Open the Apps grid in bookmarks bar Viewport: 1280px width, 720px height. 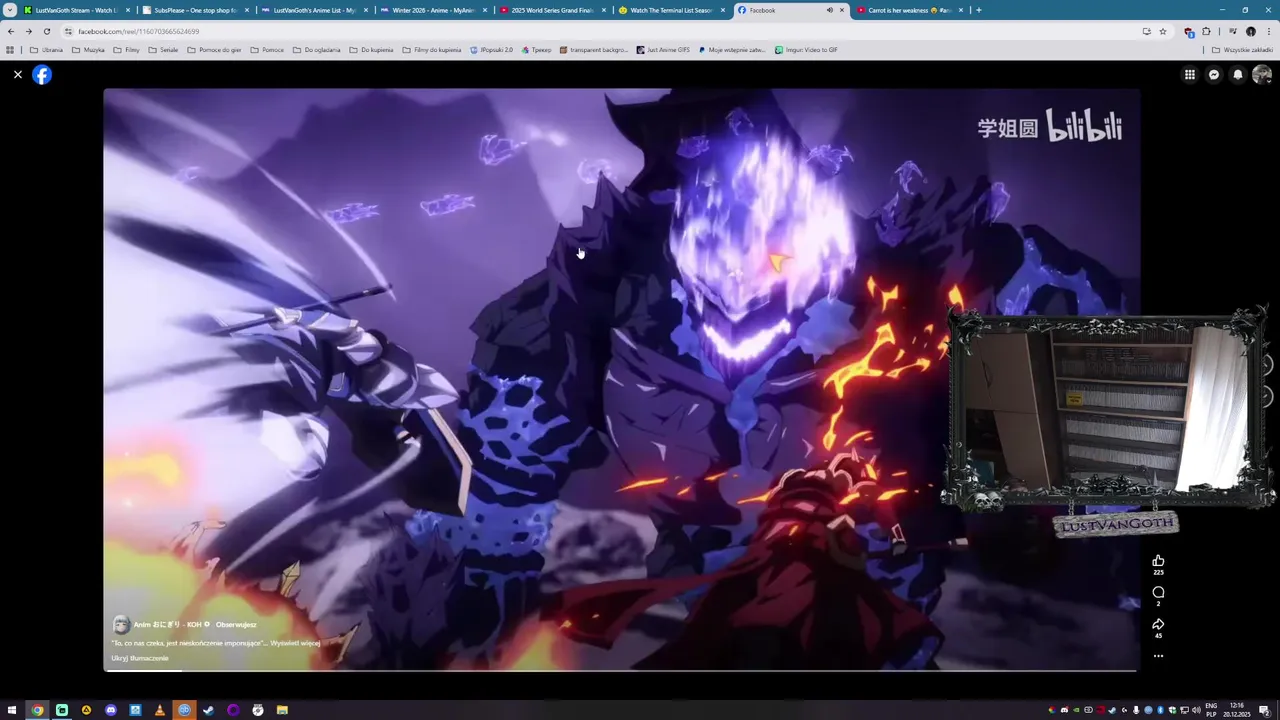click(x=10, y=49)
